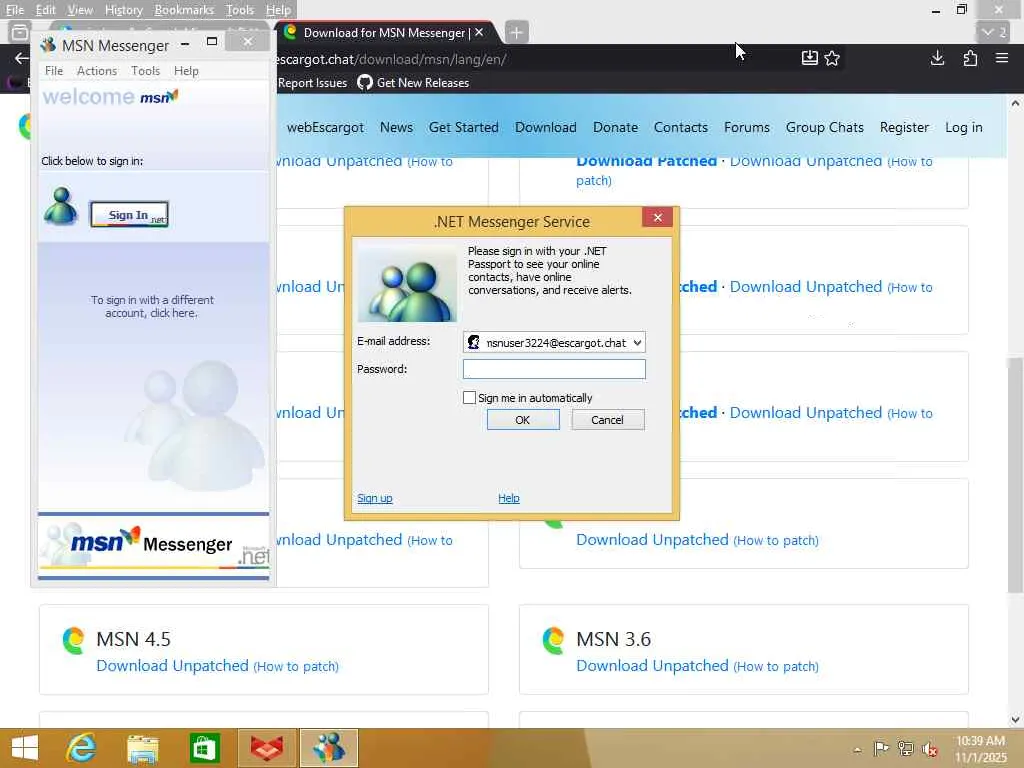This screenshot has width=1024, height=768.
Task: Close the .NET Messenger Service dialog
Action: point(658,217)
